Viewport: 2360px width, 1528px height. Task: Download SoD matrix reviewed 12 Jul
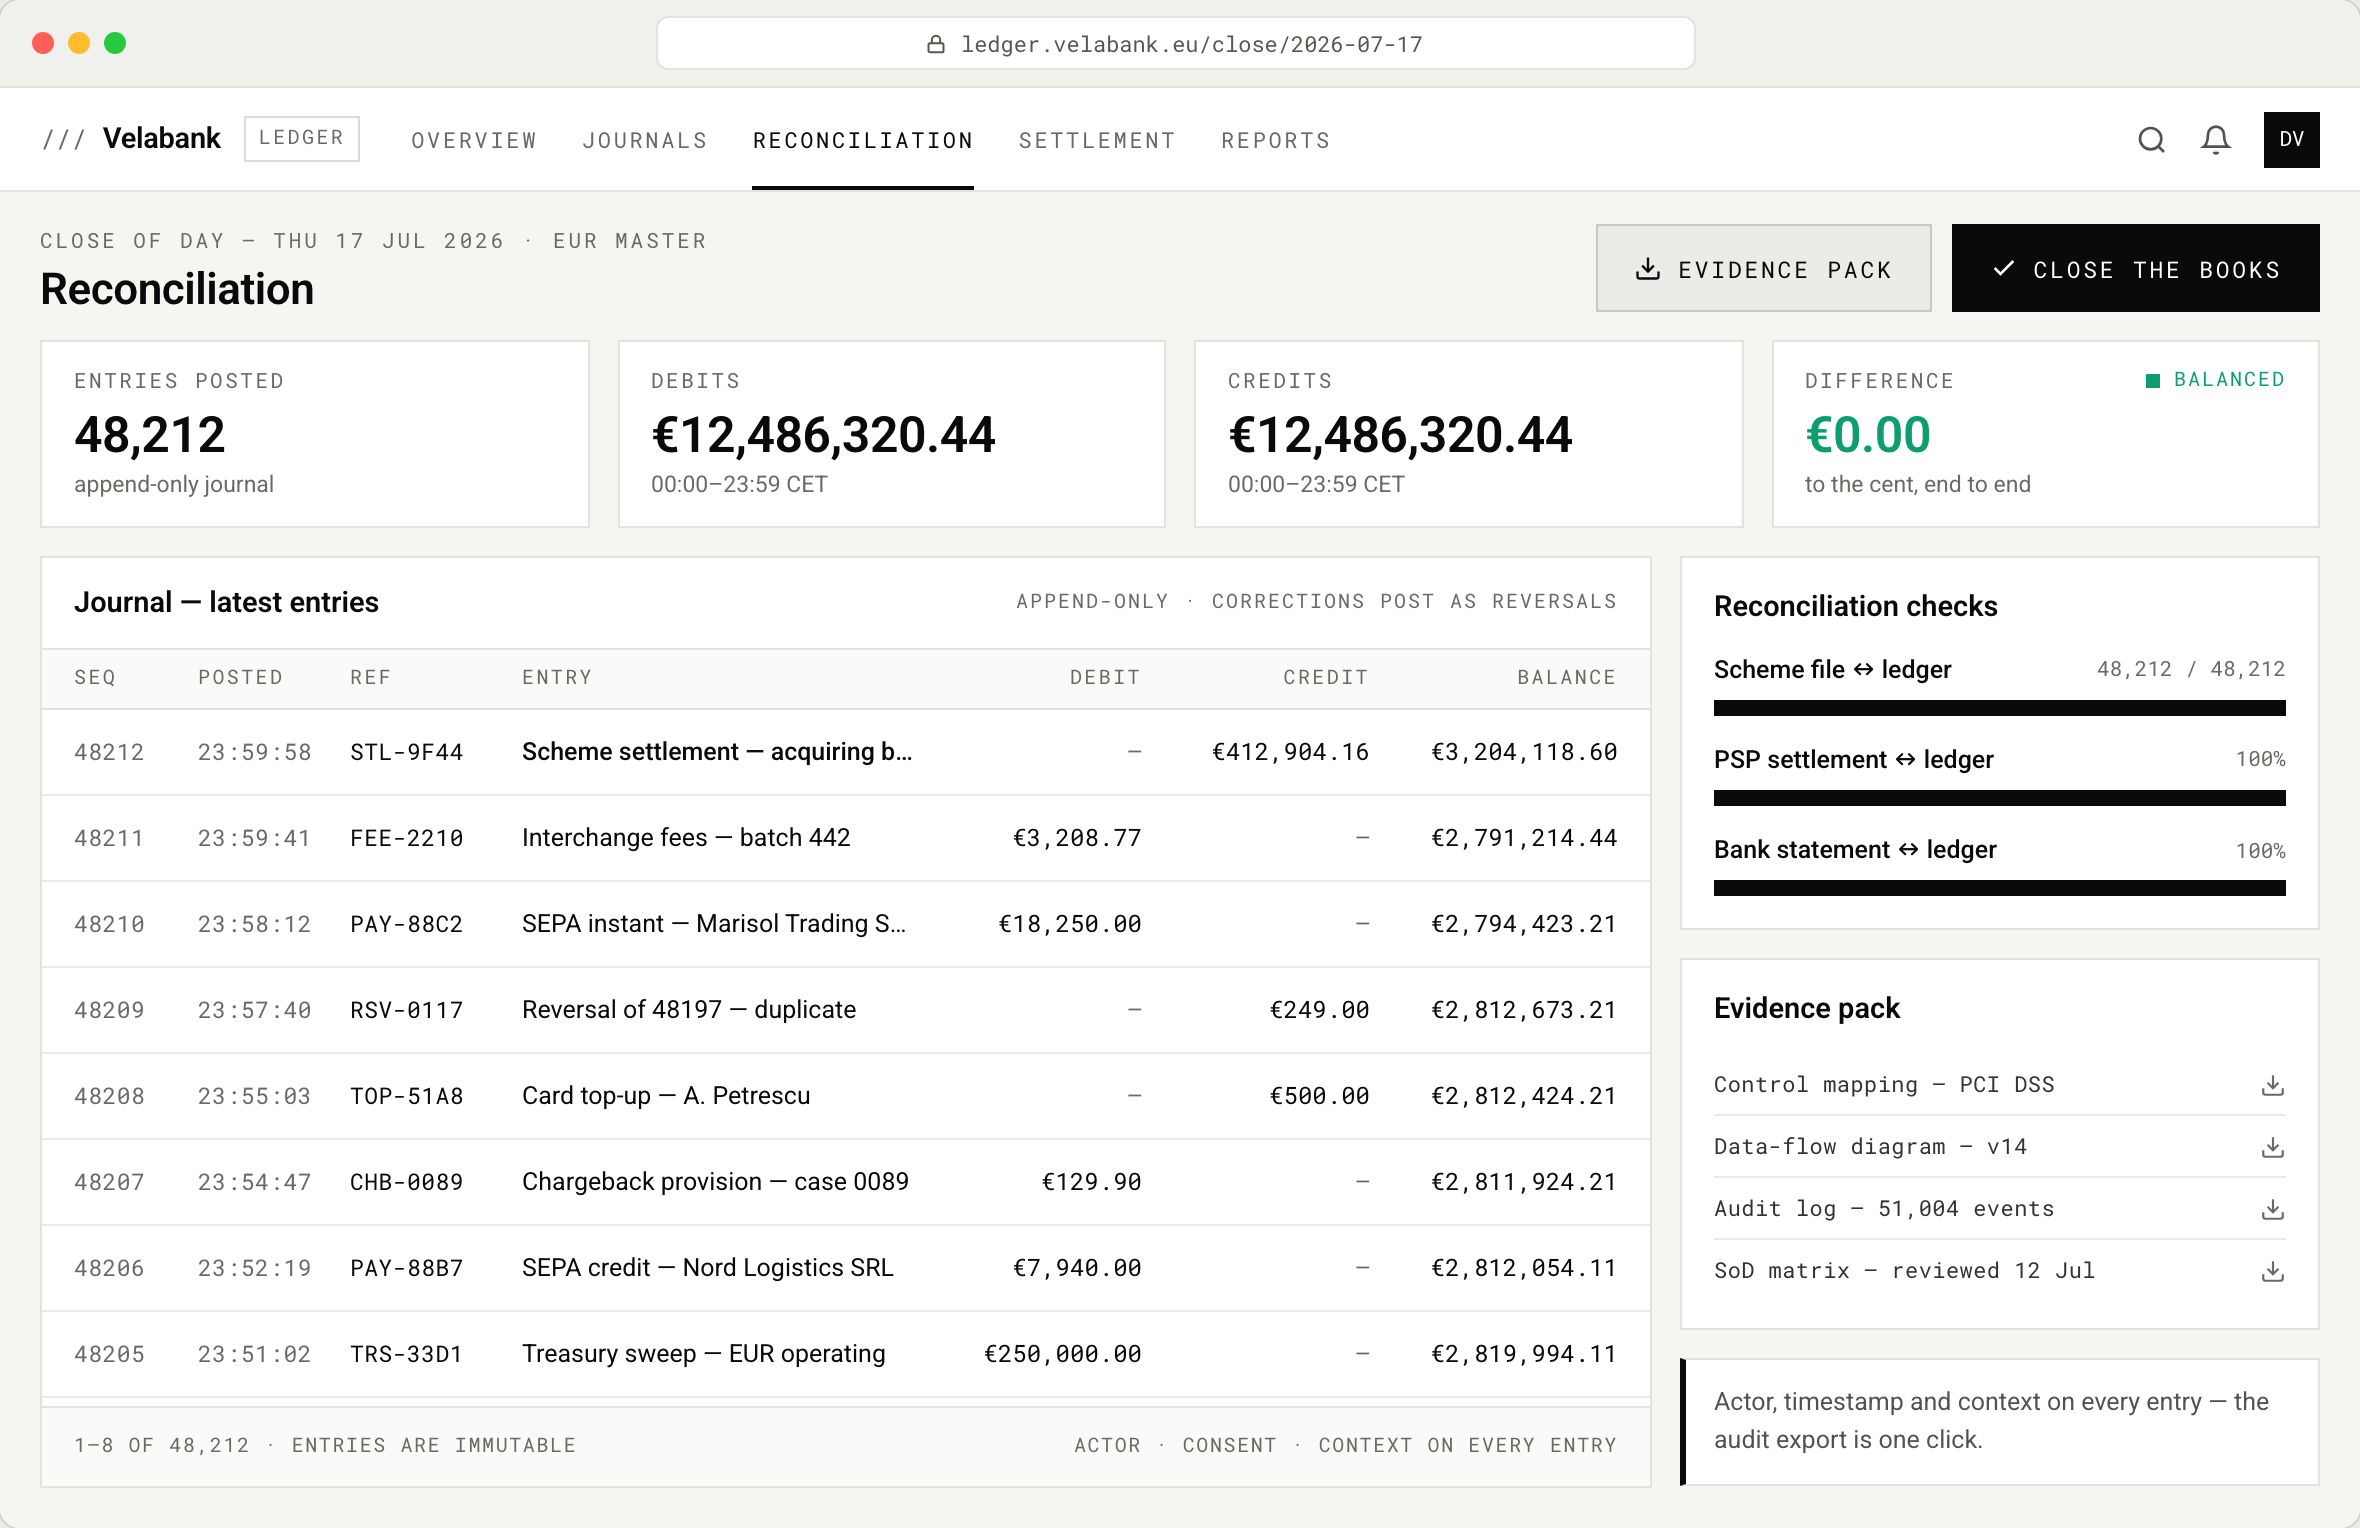pos(2273,1271)
